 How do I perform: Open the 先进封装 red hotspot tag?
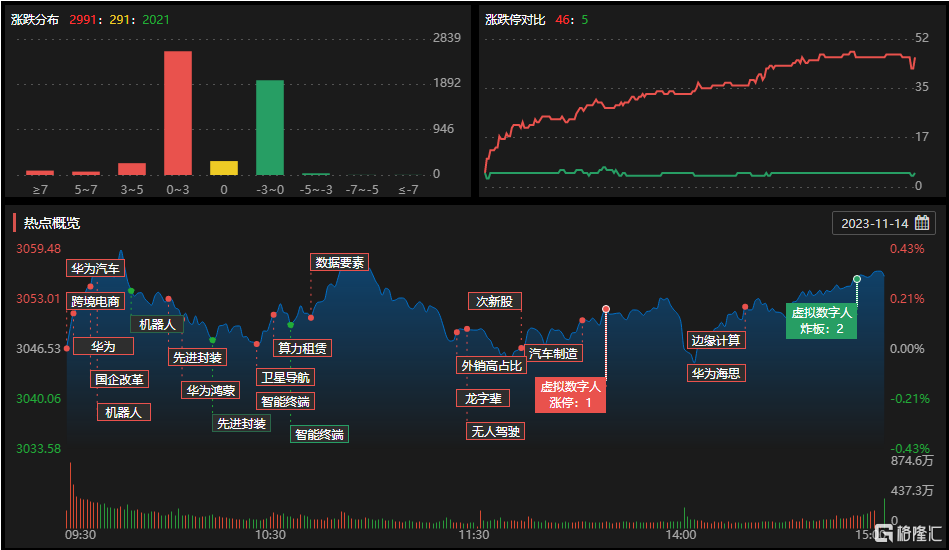click(x=197, y=357)
